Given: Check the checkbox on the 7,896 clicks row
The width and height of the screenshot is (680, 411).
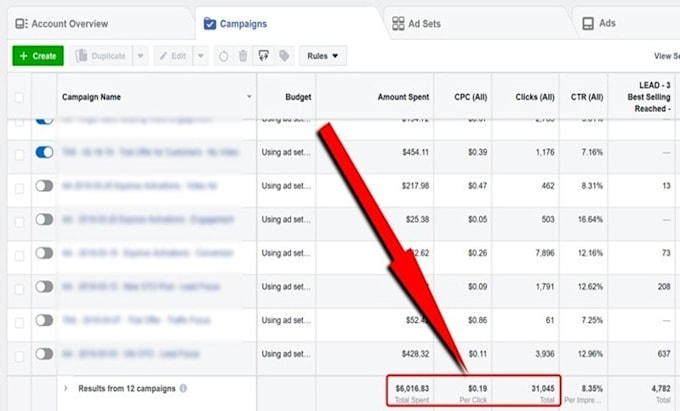Looking at the screenshot, I should point(20,255).
